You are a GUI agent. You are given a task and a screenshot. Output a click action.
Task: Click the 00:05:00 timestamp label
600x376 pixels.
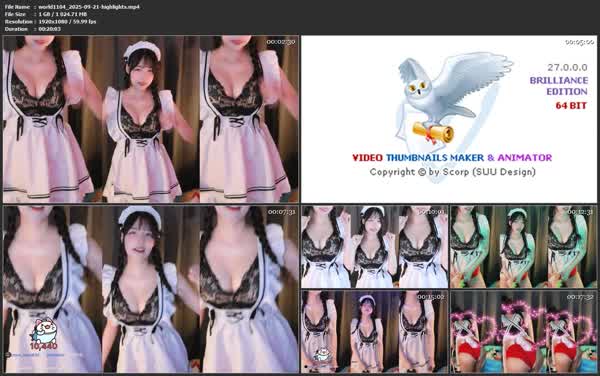point(579,42)
